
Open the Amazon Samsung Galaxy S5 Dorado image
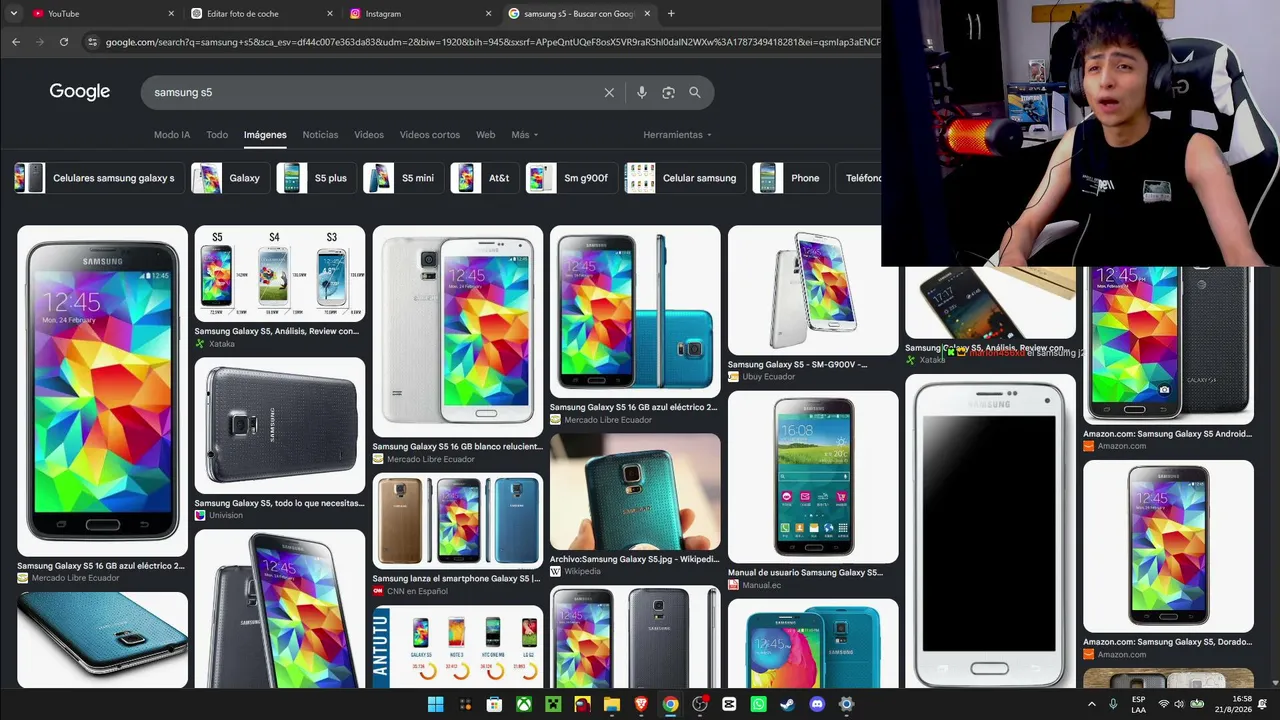tap(1168, 546)
